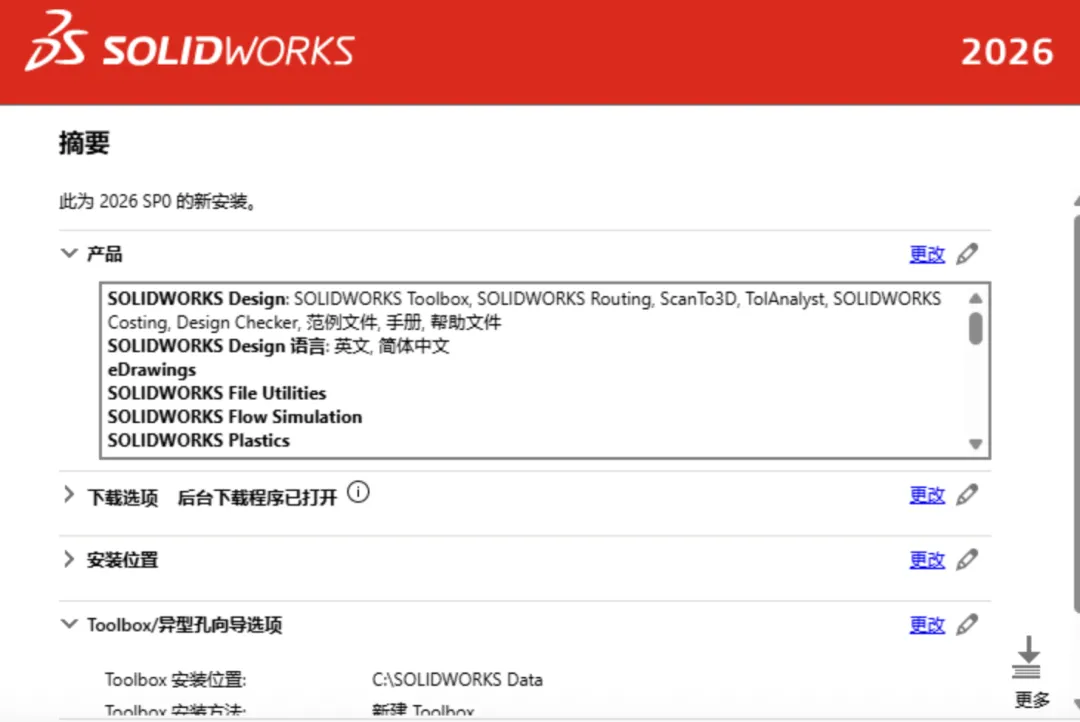Click the product list scrollbar thumb
The image size is (1080, 722).
pos(975,329)
